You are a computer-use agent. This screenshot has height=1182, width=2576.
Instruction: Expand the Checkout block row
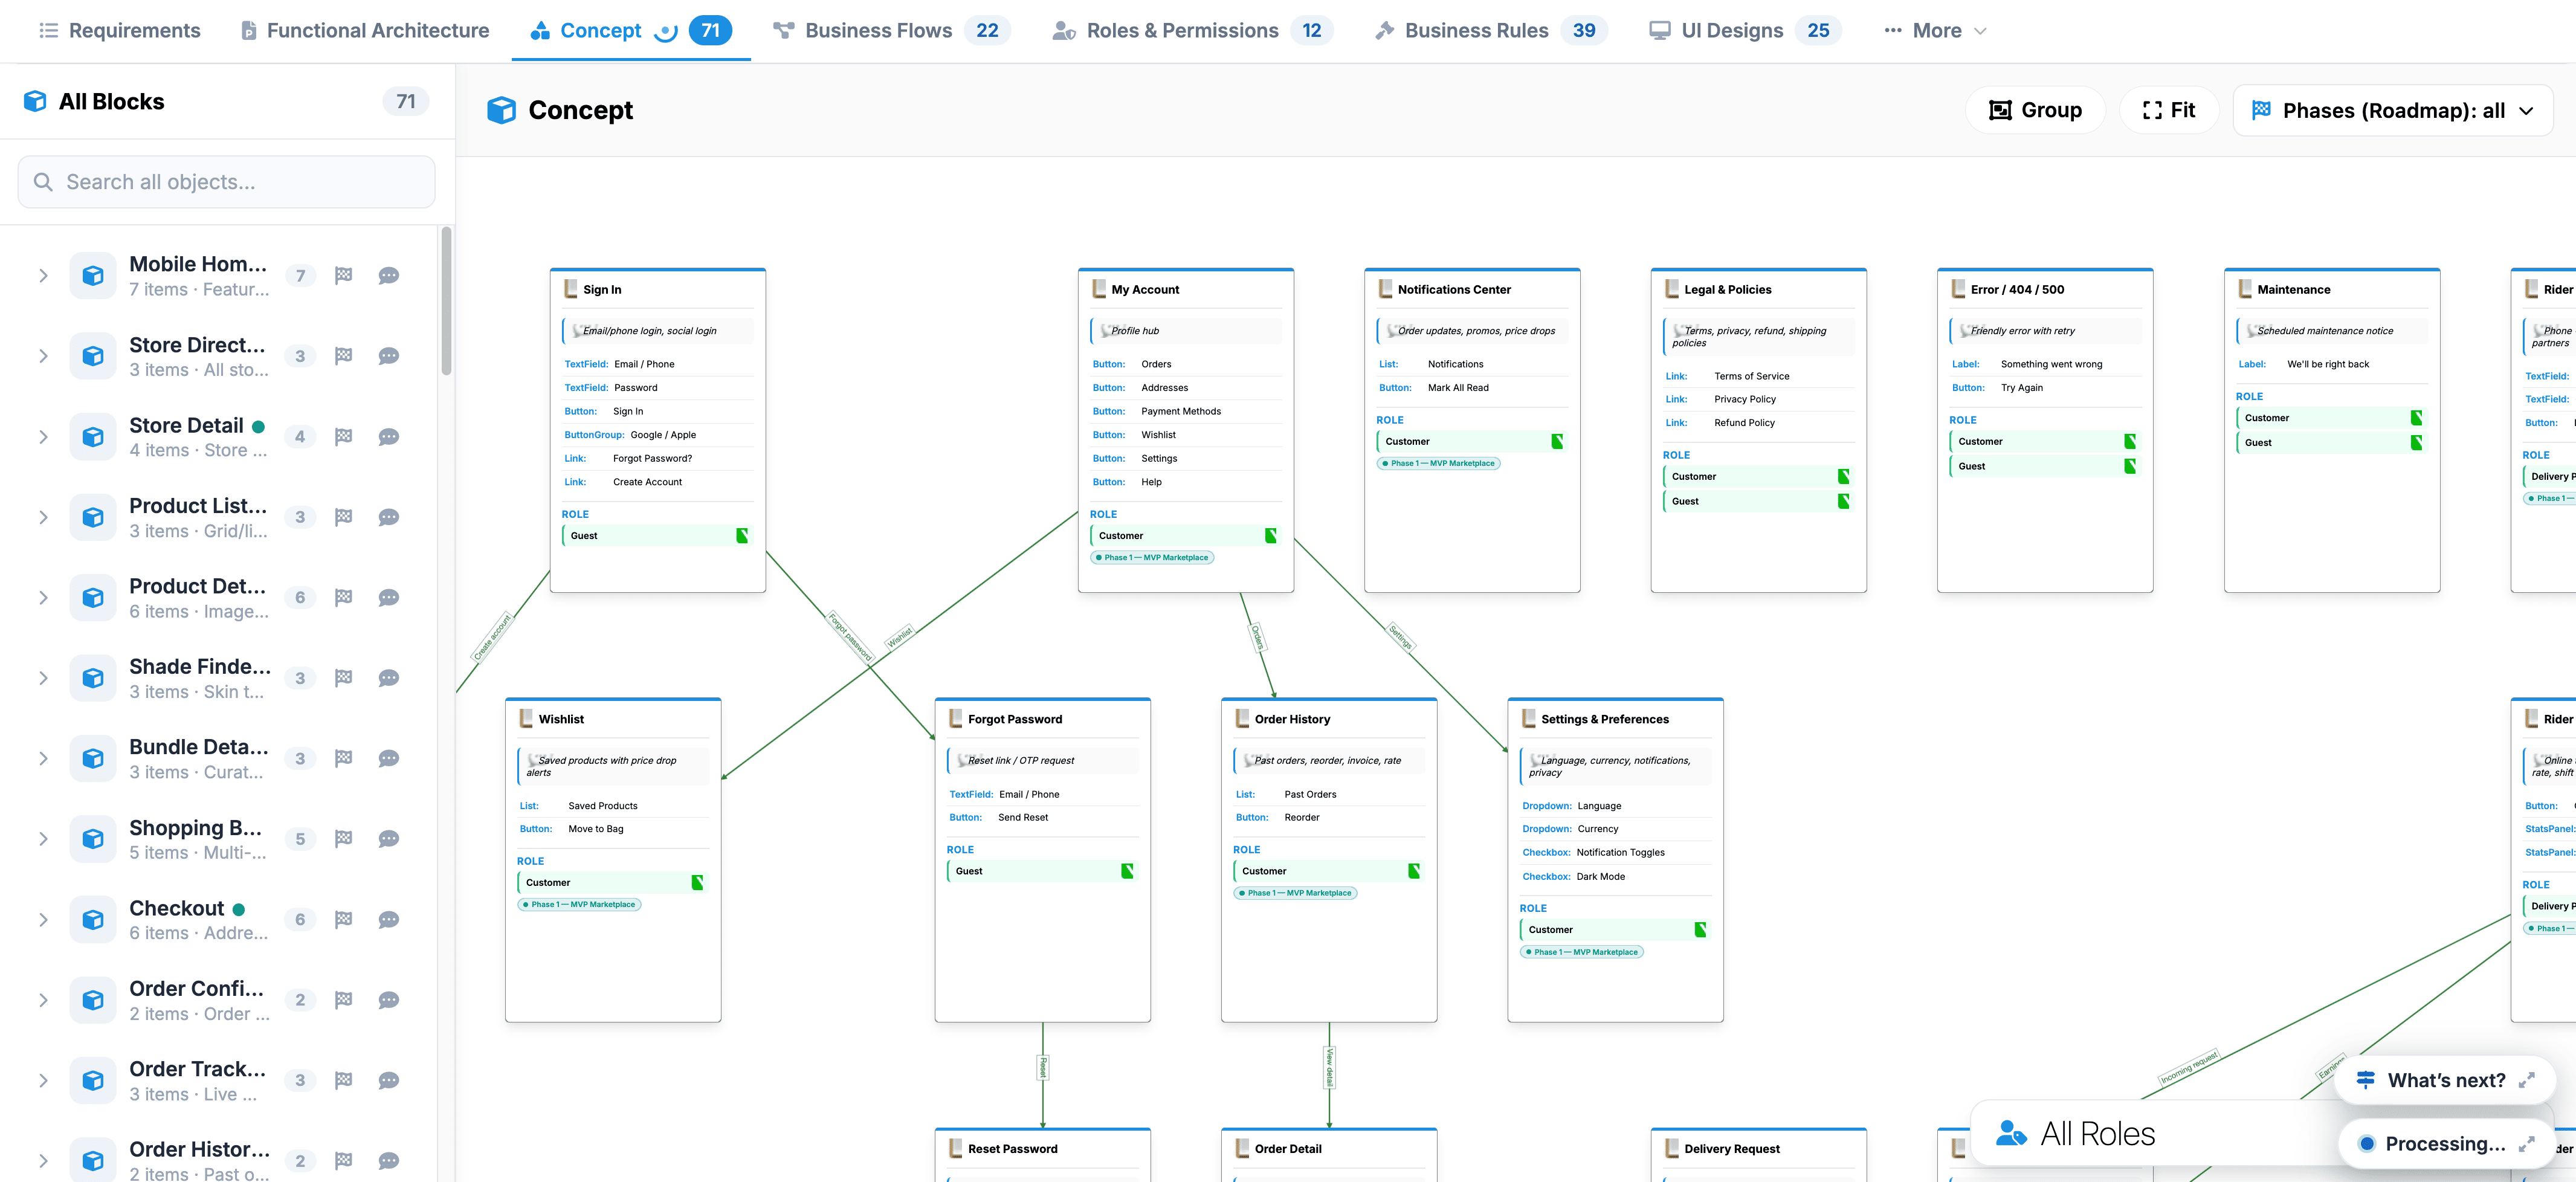[x=43, y=920]
